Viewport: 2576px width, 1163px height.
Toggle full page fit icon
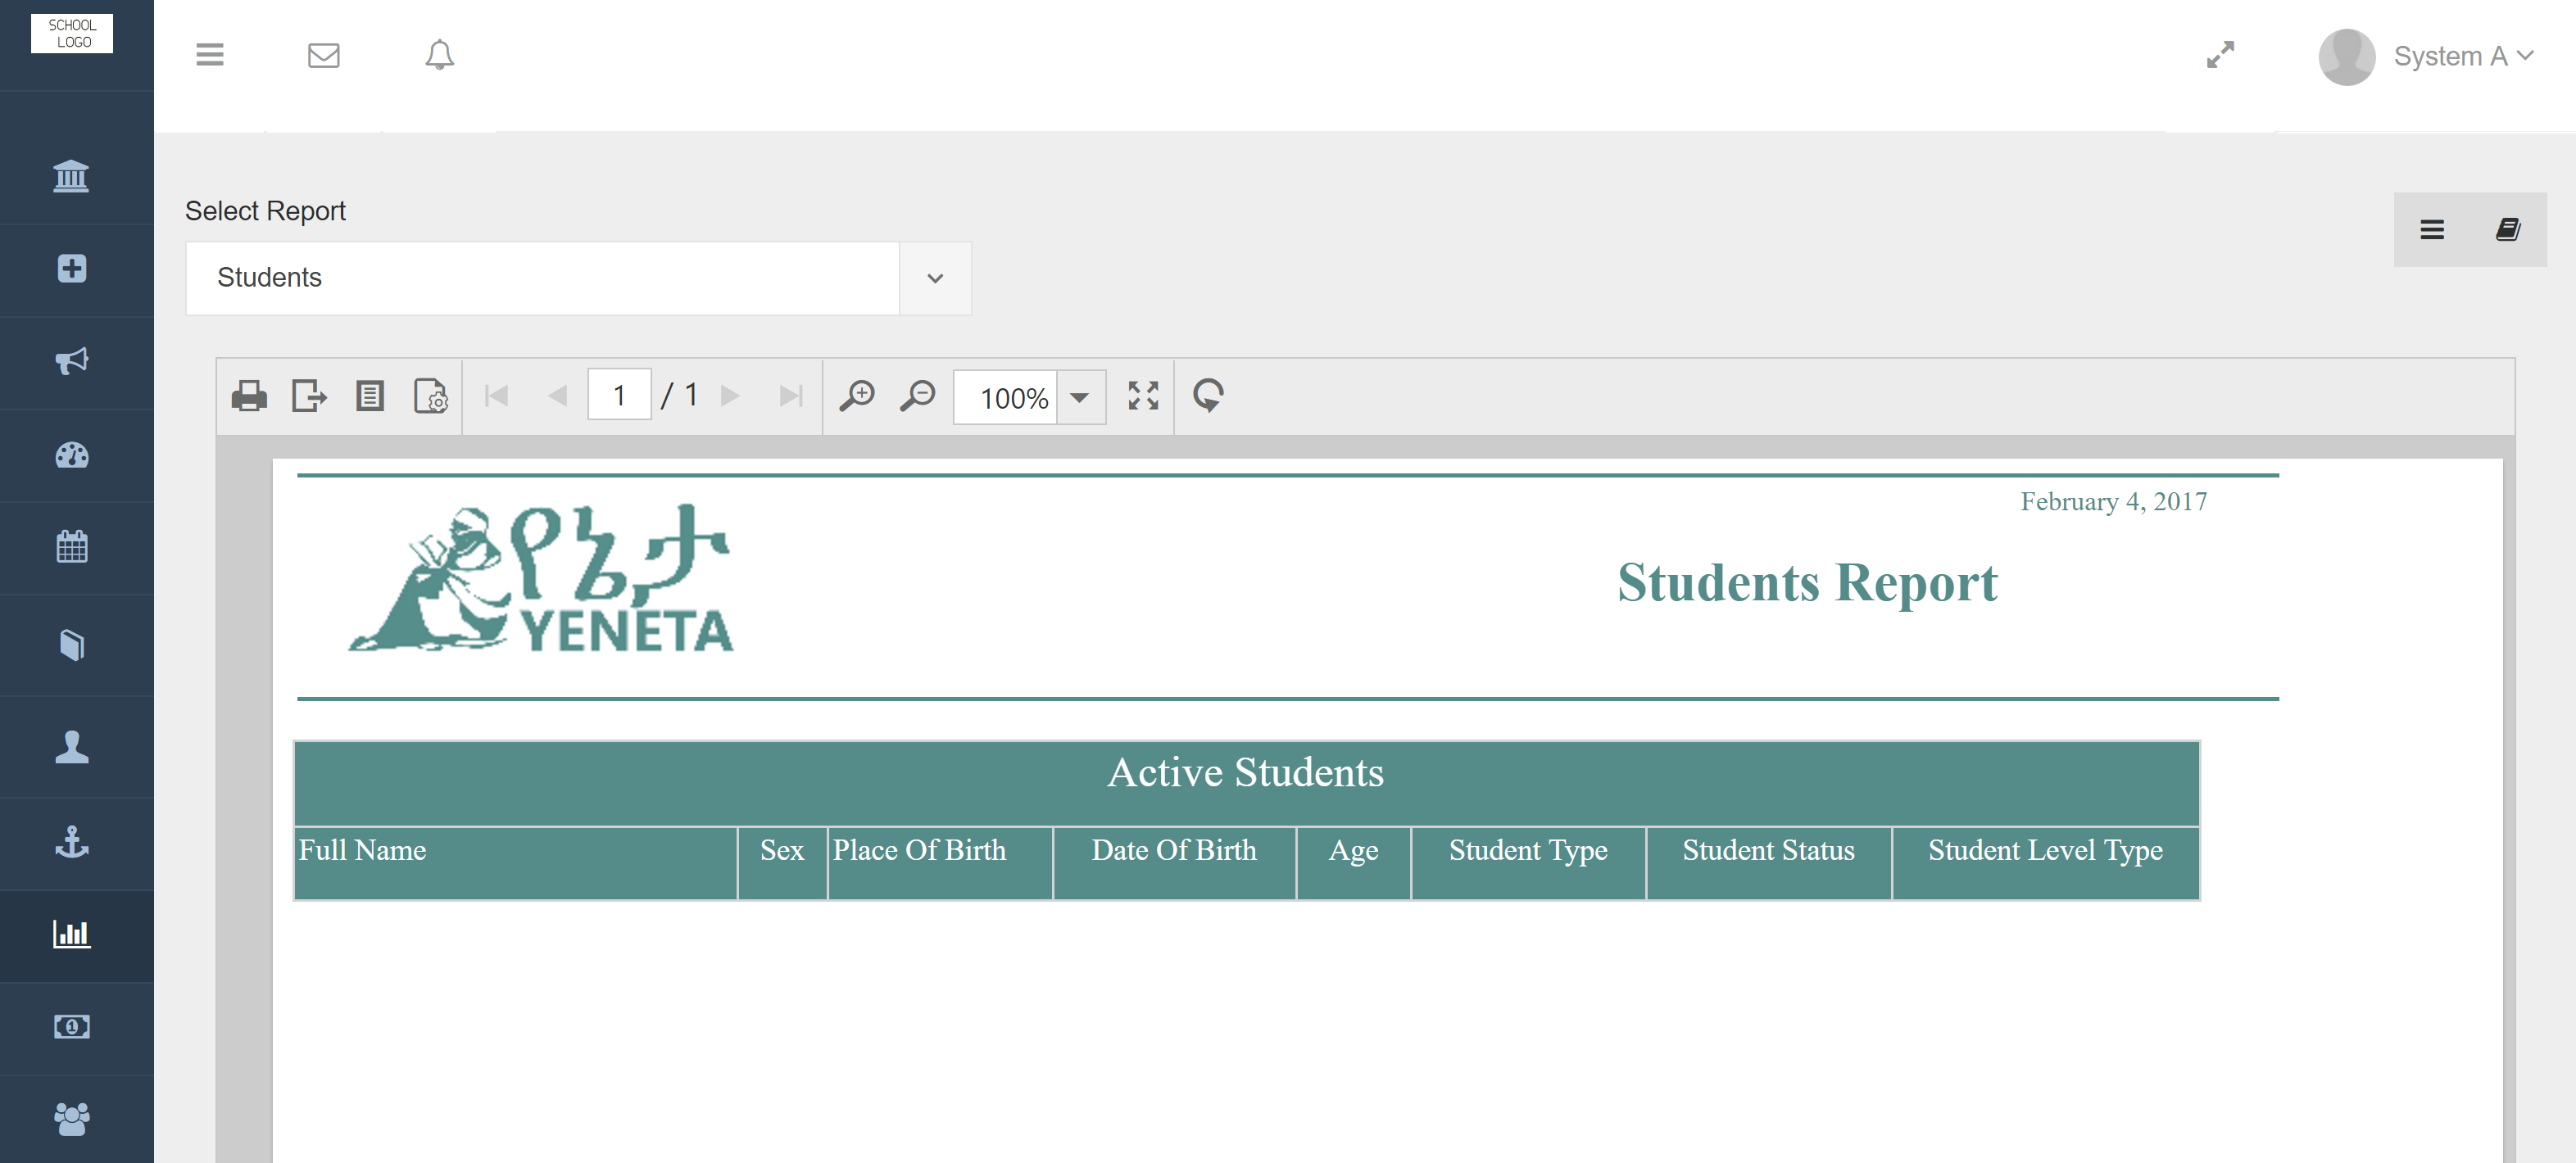pos(1143,396)
